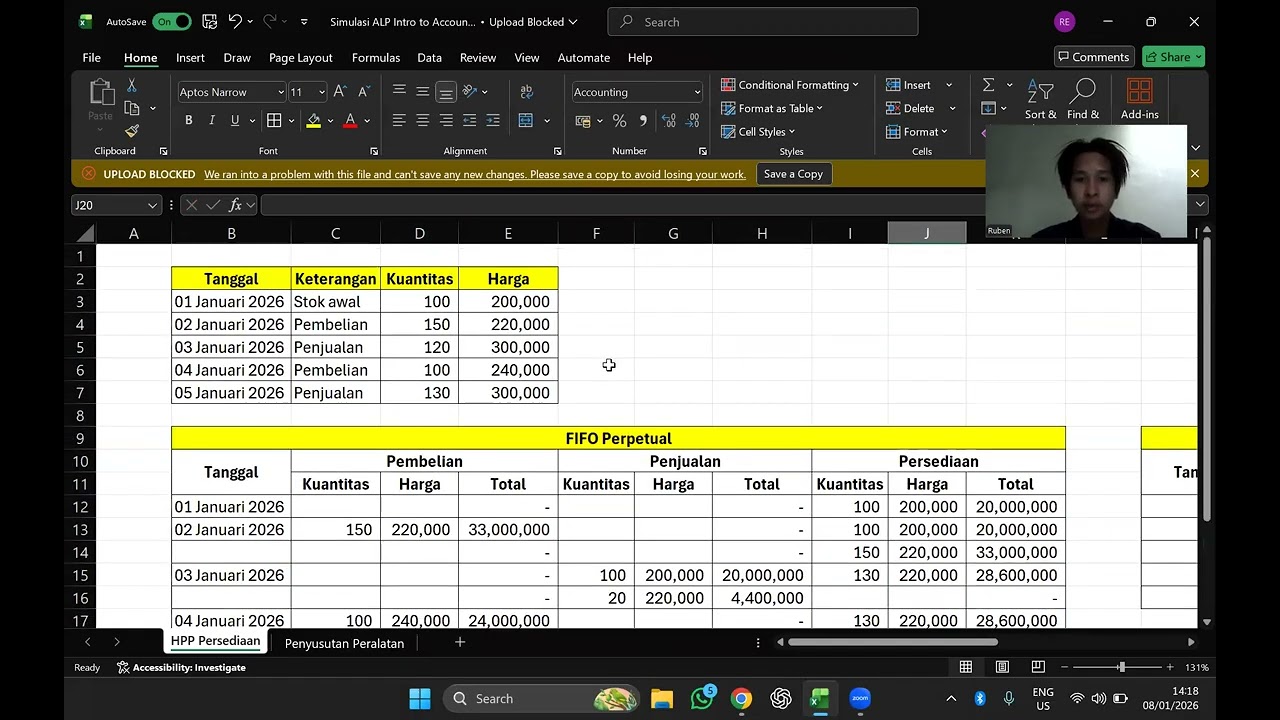Open fill color dropdown arrow

click(330, 121)
